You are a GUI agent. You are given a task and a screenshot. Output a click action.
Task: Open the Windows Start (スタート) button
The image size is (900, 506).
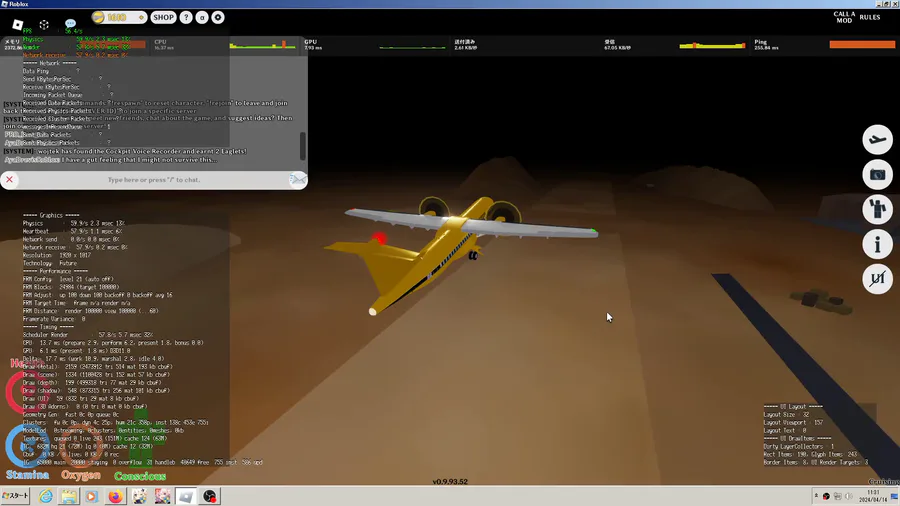pyautogui.click(x=15, y=496)
